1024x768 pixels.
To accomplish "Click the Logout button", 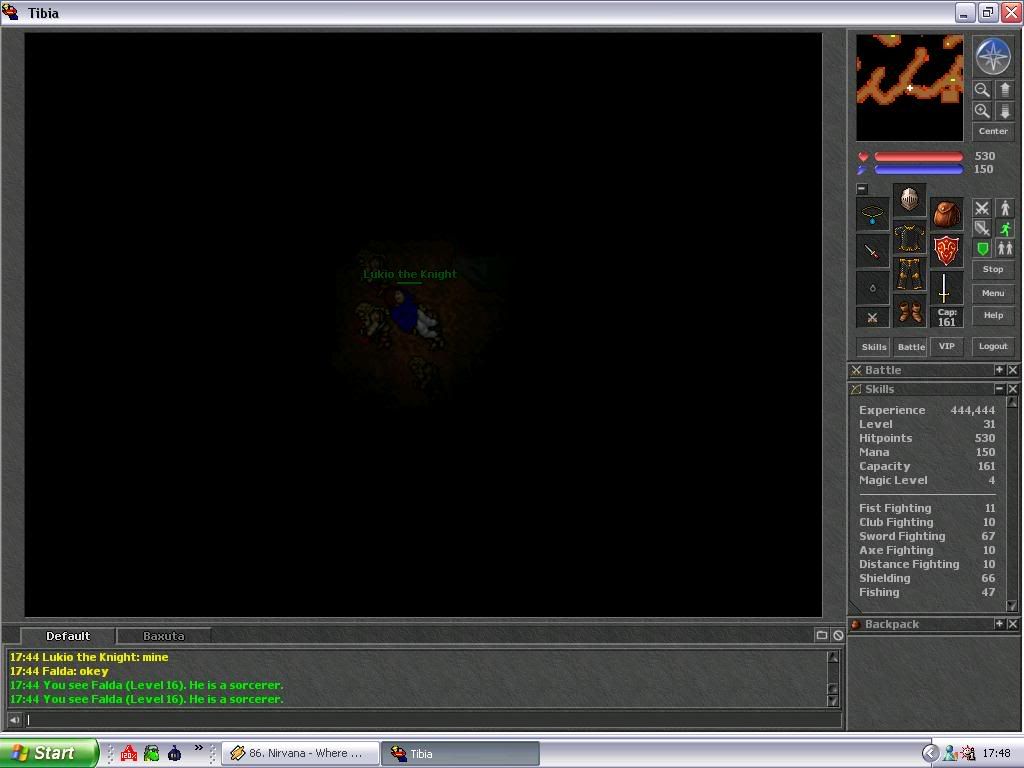I will [x=993, y=346].
